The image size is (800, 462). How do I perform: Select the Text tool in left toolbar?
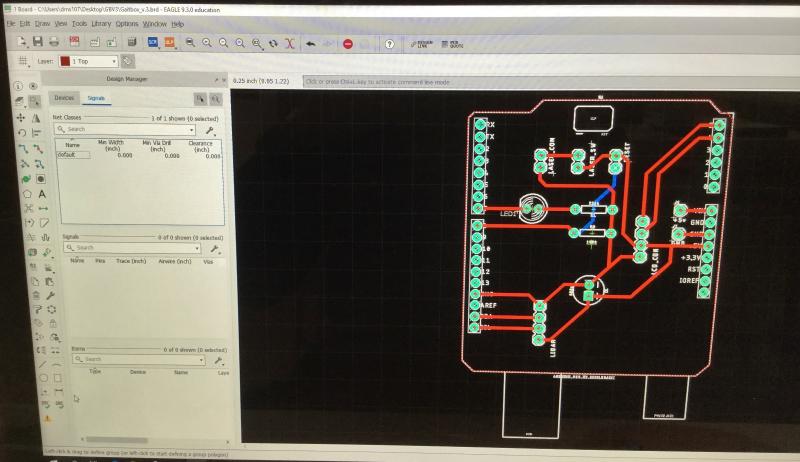click(42, 194)
